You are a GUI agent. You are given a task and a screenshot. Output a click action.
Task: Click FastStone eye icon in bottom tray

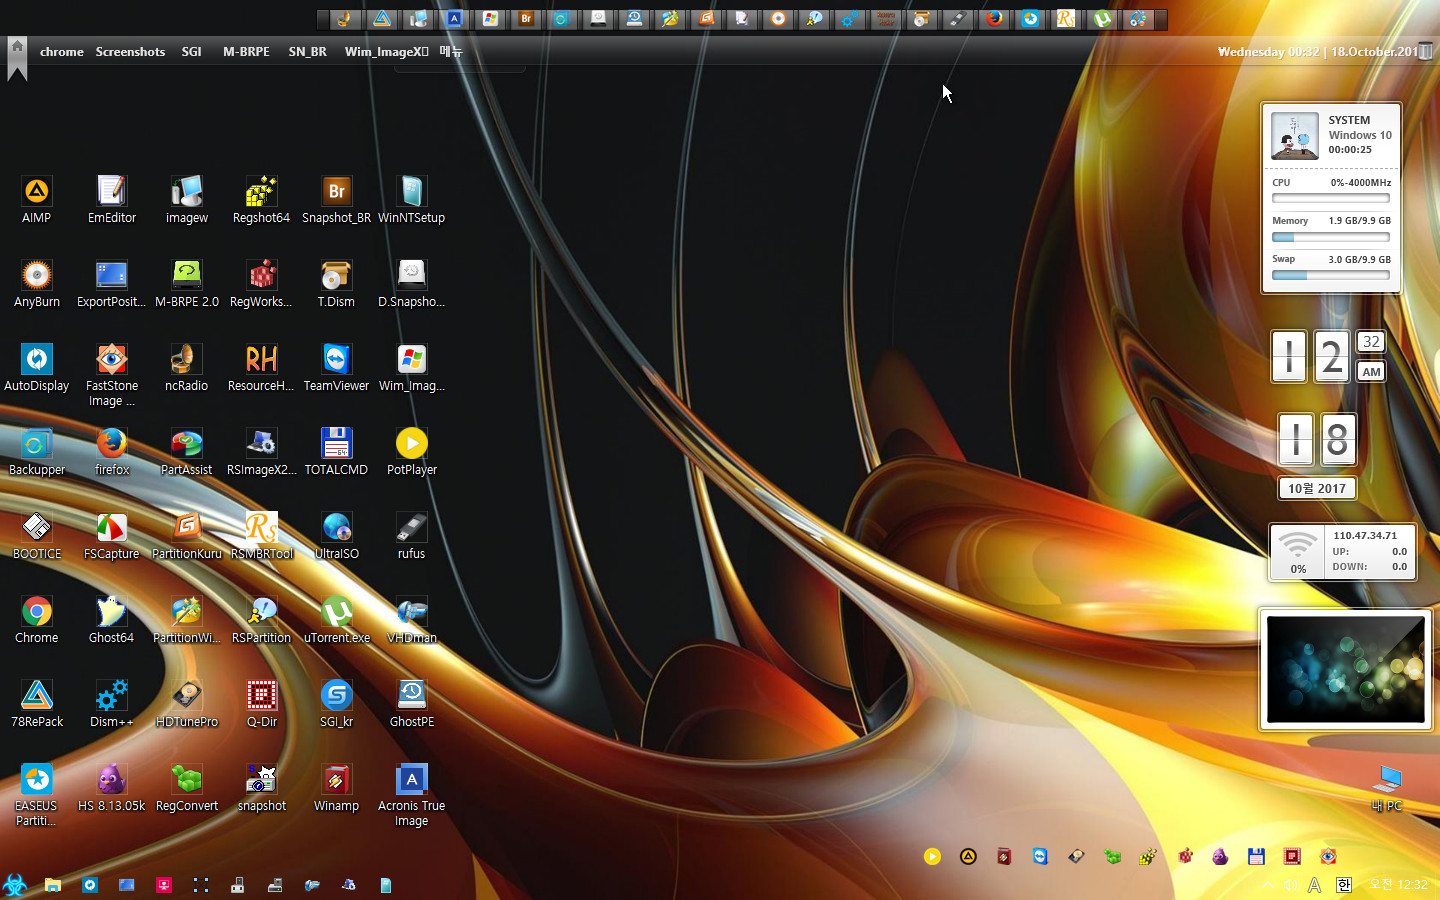(1328, 856)
